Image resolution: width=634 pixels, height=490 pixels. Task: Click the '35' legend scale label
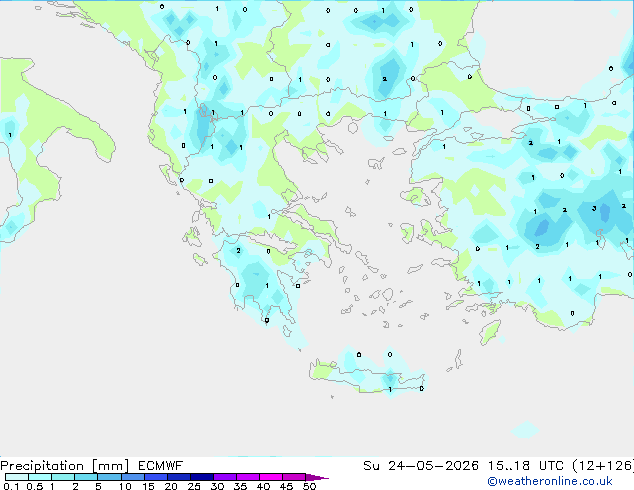tap(240, 486)
